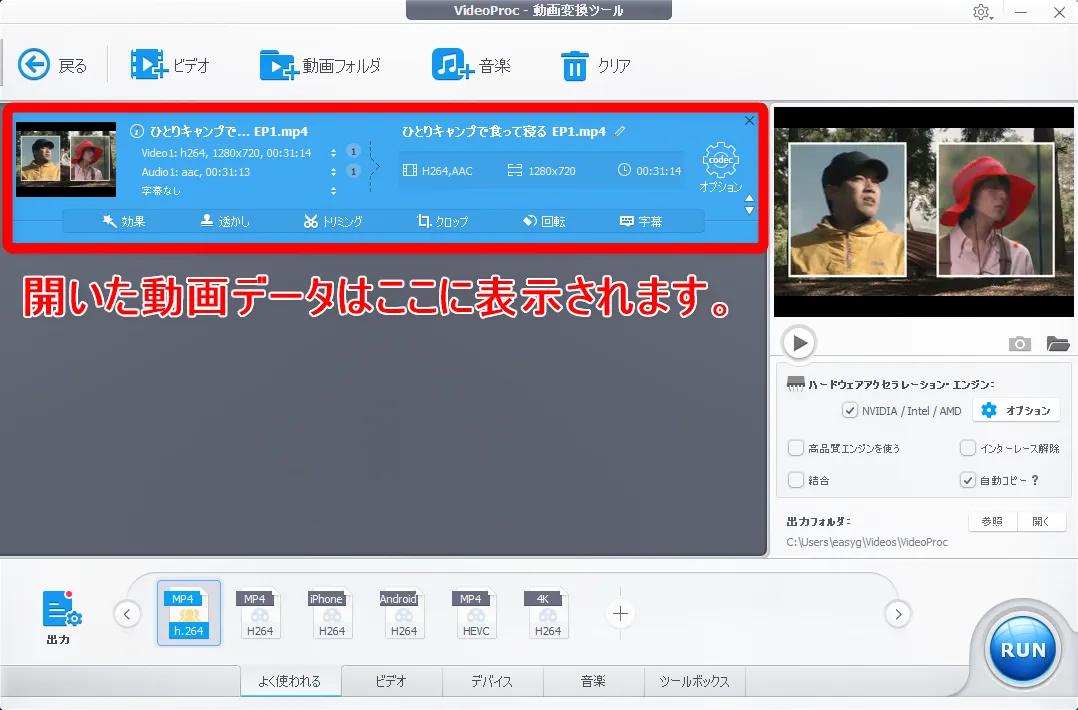Select the source video thumbnail
The width and height of the screenshot is (1078, 710).
[x=66, y=159]
